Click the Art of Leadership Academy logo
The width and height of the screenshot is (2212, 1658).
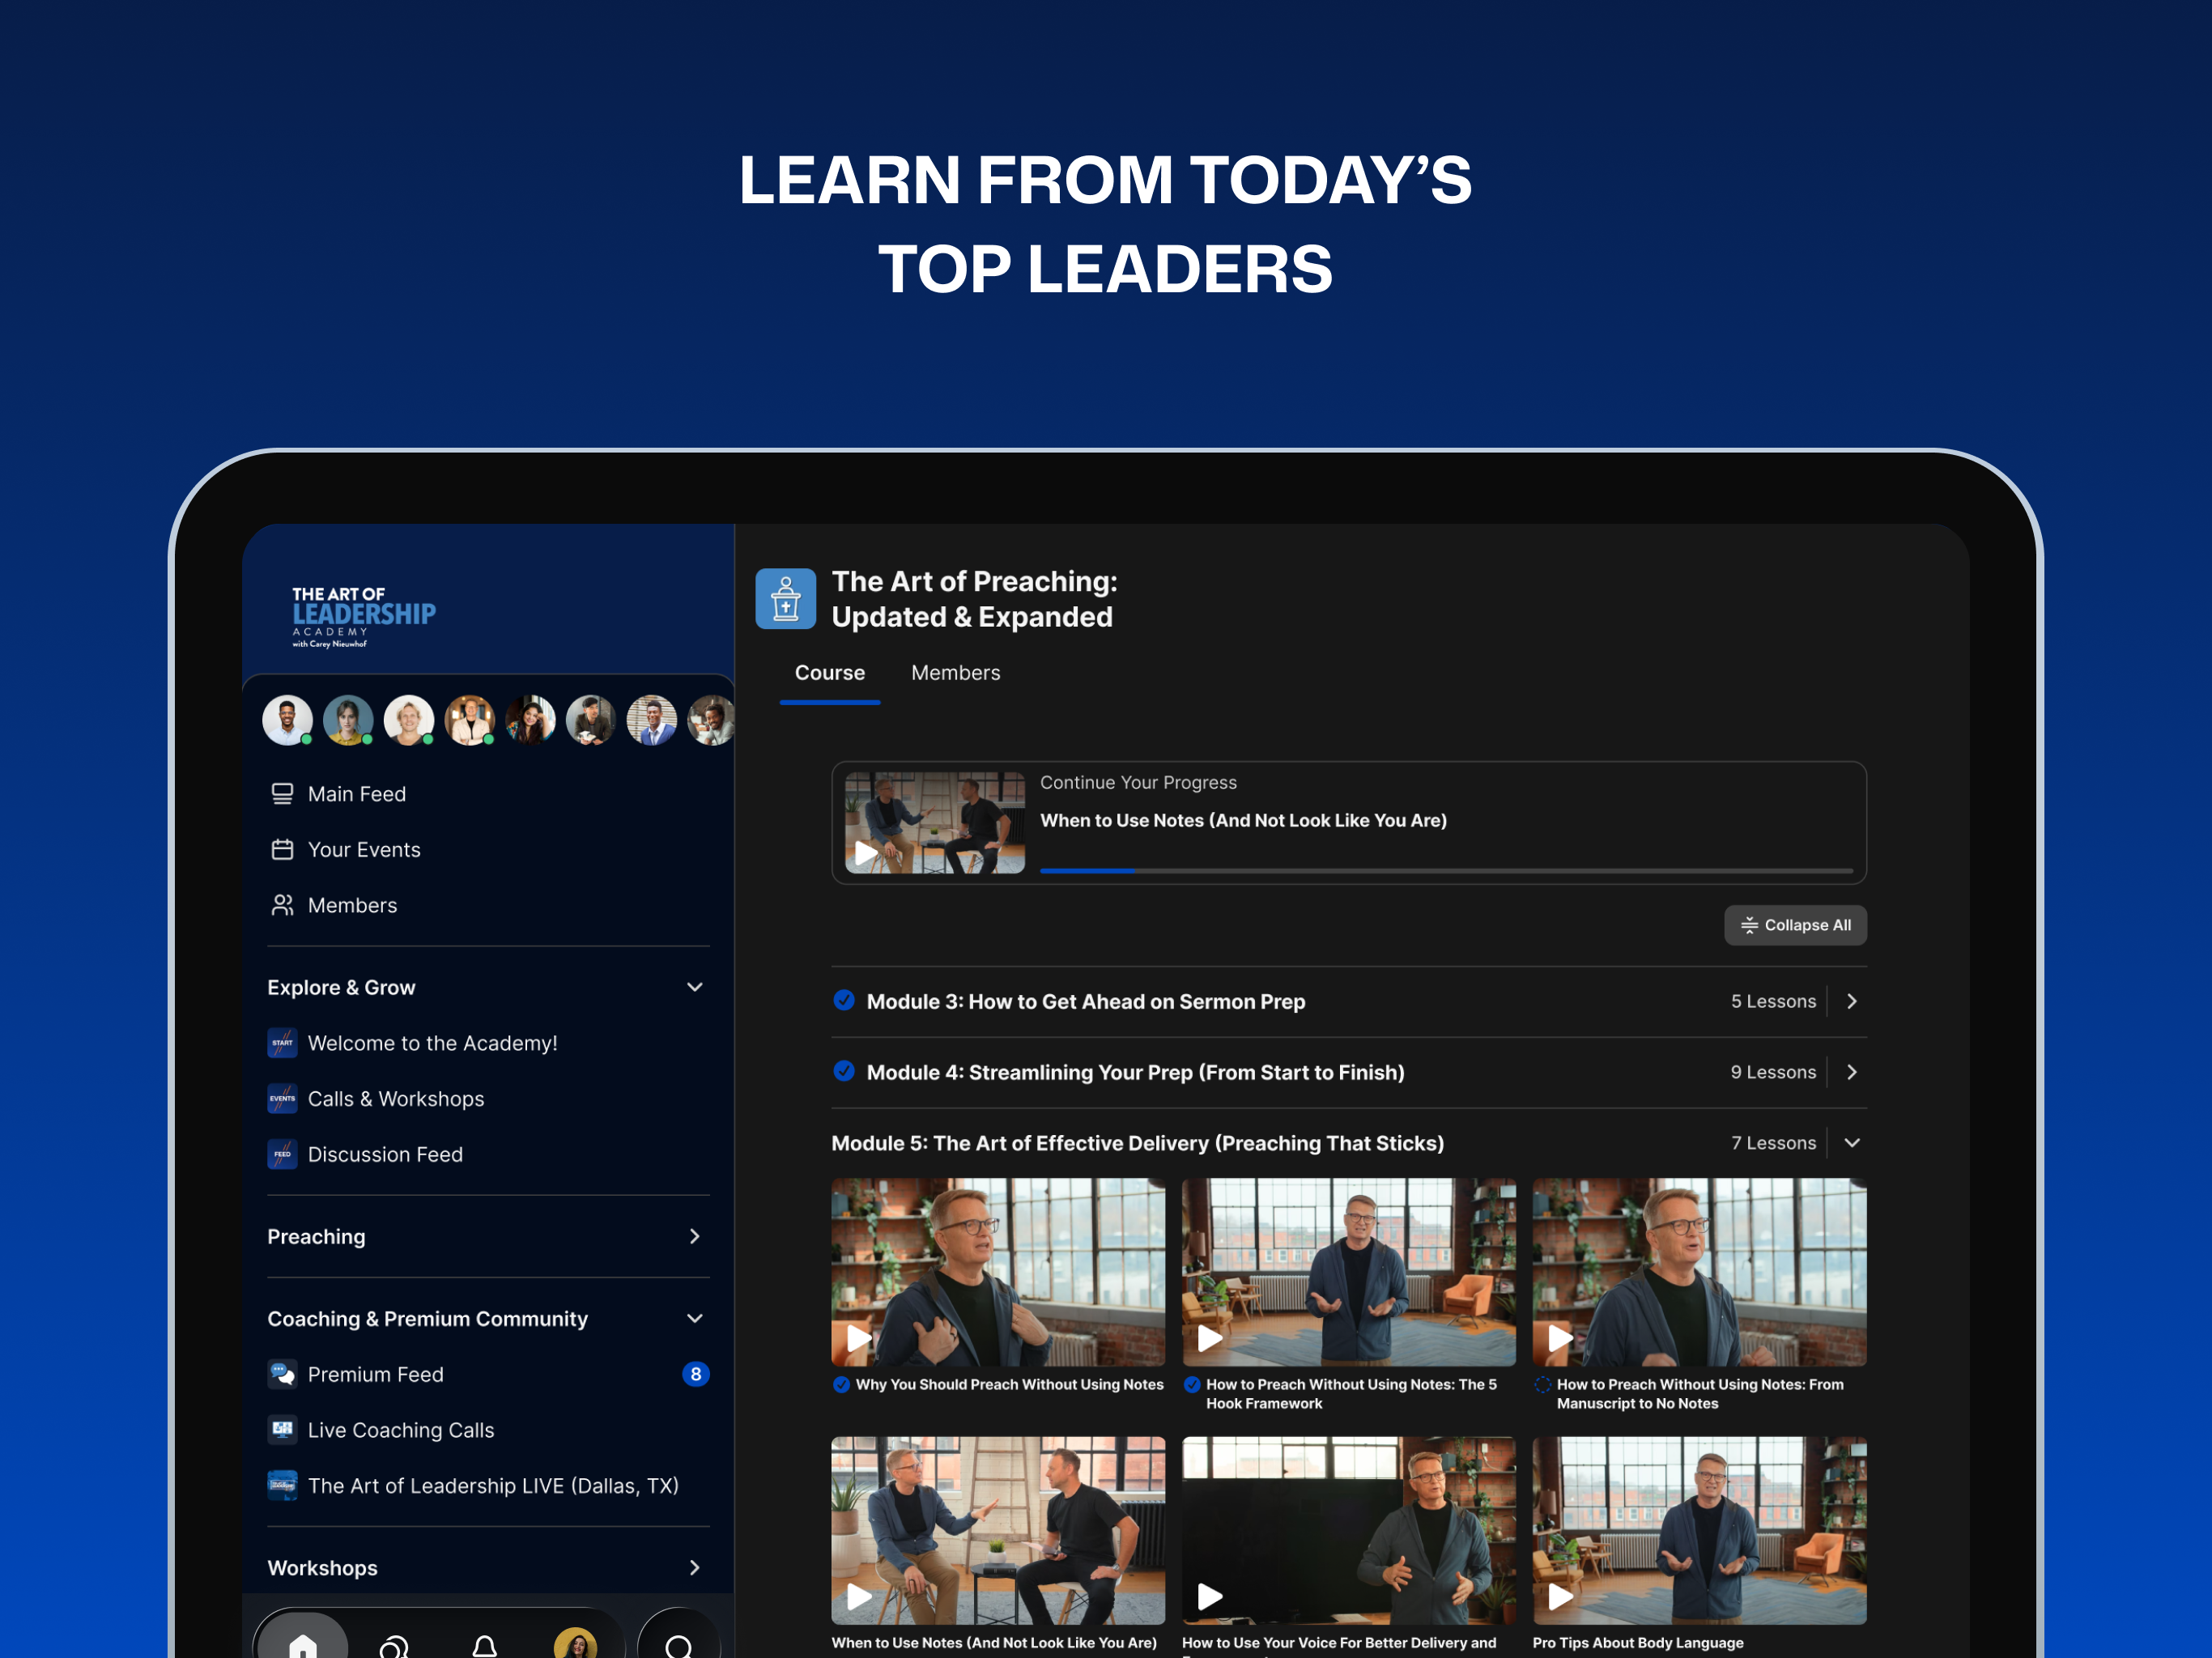[364, 617]
